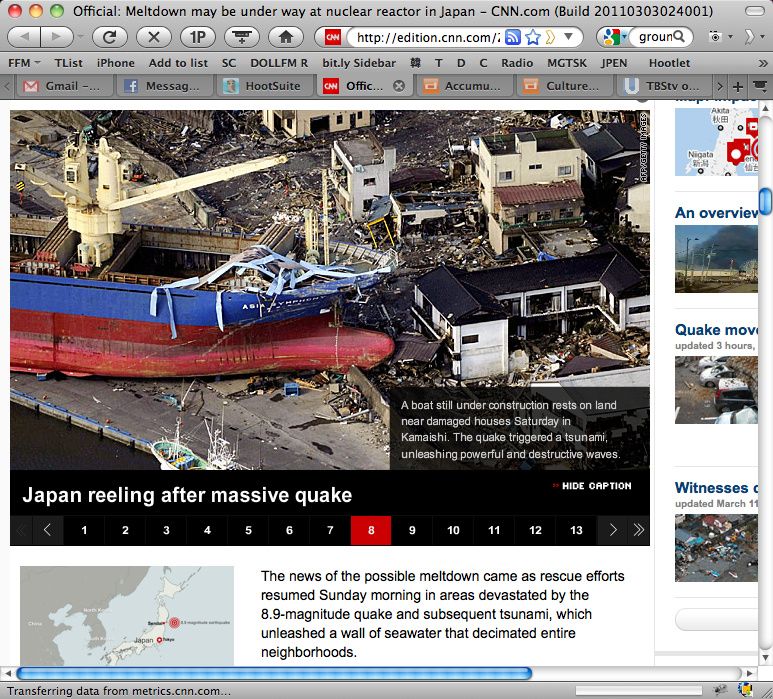Close the active CNN Official tab
Screen dimensions: 773x699
coord(399,86)
